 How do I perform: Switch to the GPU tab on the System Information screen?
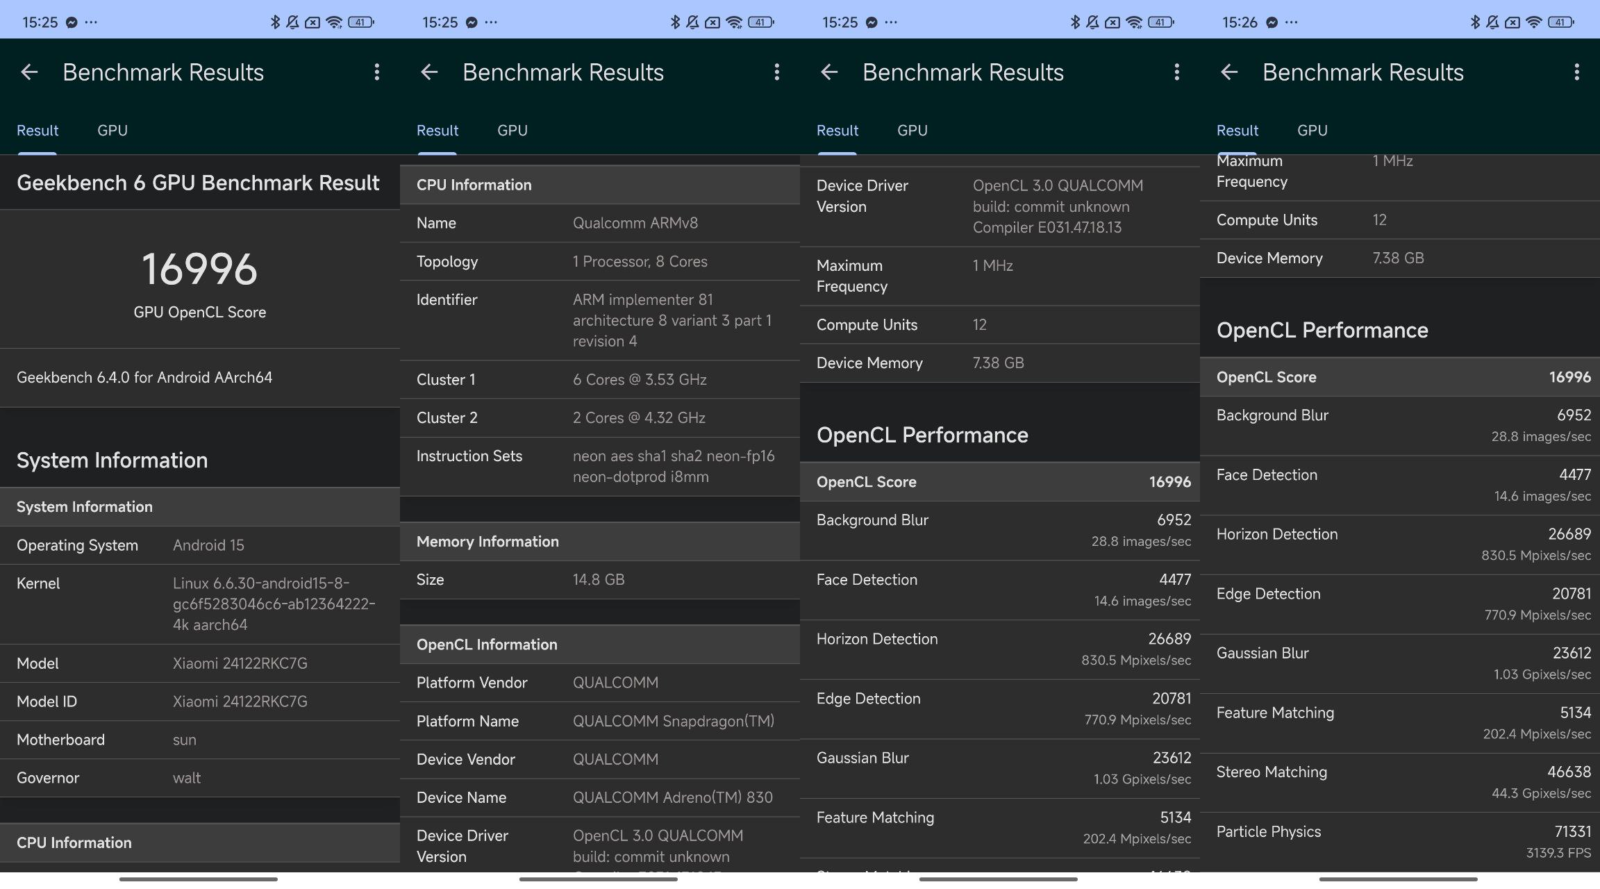112,131
